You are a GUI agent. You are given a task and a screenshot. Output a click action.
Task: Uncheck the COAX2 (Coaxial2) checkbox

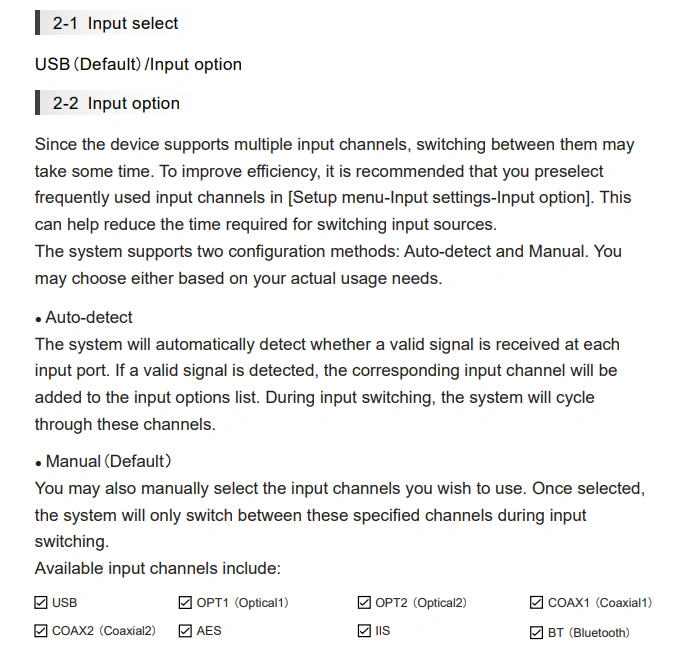(41, 631)
